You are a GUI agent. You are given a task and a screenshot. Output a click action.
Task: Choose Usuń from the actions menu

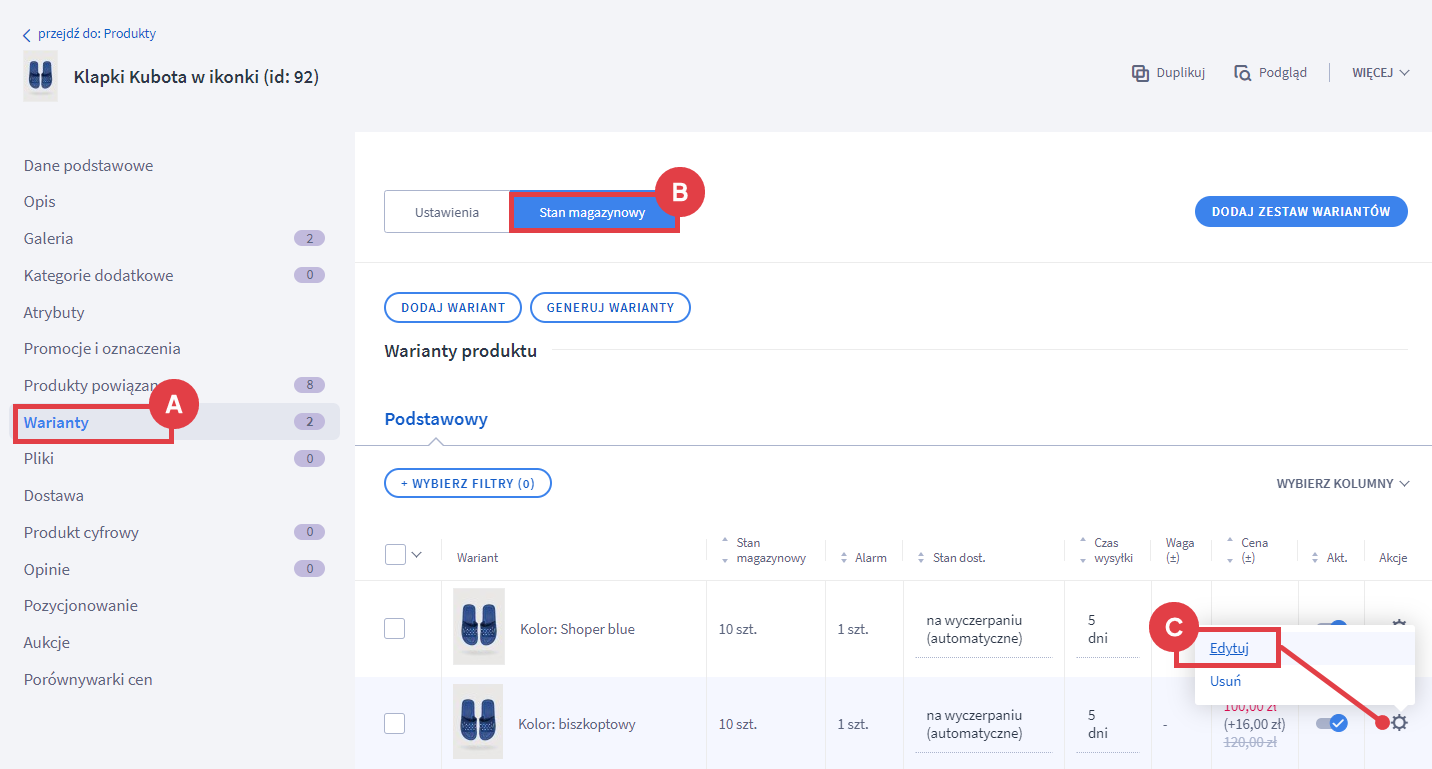[x=1225, y=681]
